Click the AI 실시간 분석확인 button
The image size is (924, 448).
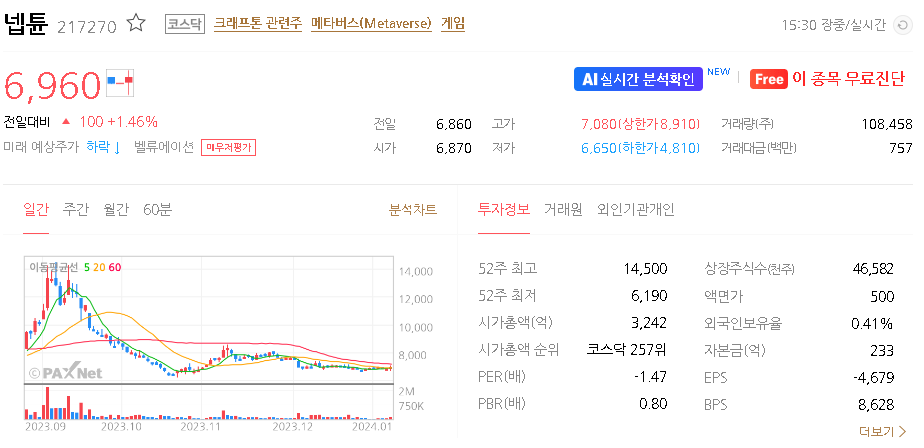pyautogui.click(x=638, y=79)
